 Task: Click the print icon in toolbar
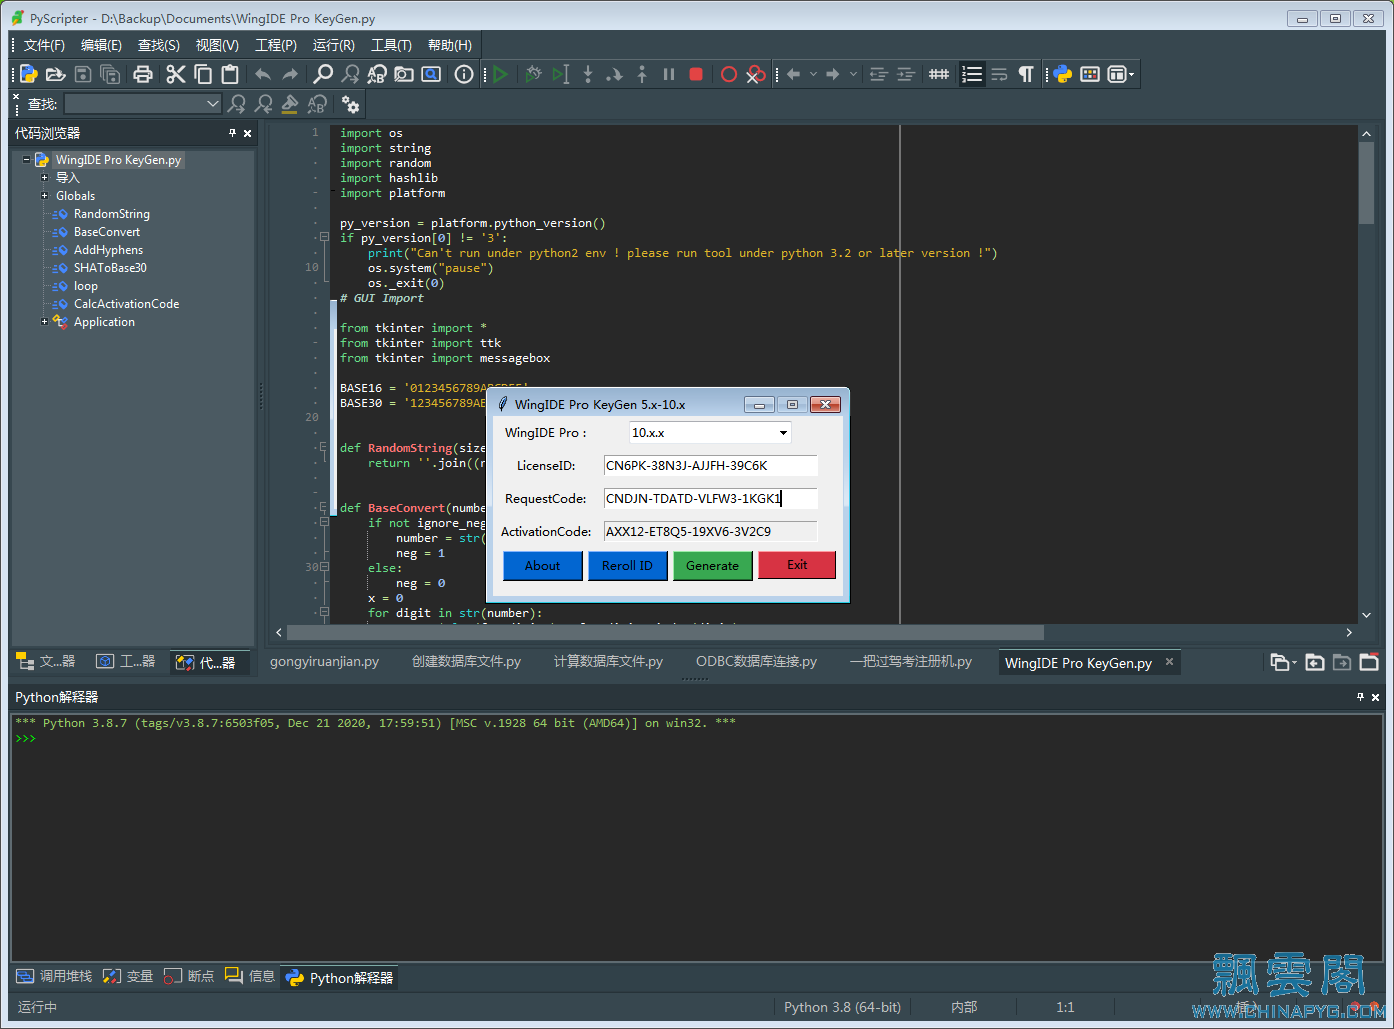[143, 74]
